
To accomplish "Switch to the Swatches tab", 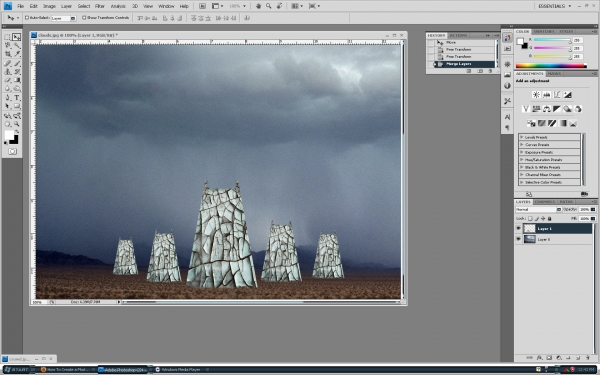I will [x=544, y=31].
